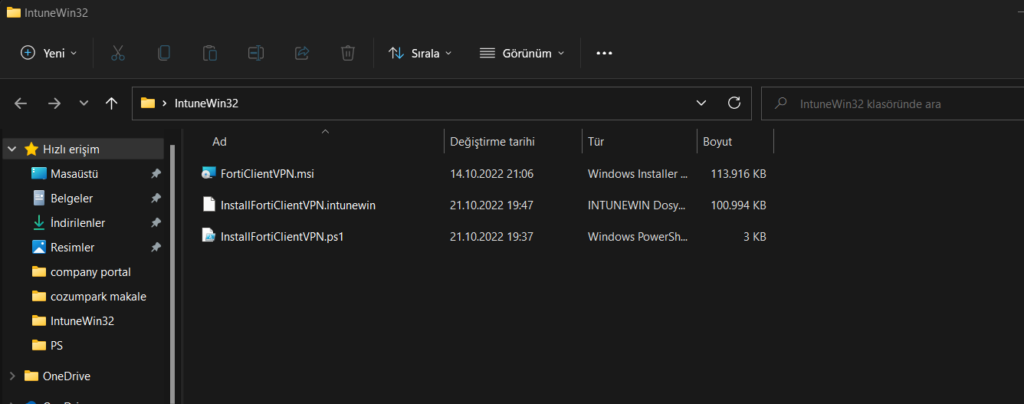
Task: Click the date 14.10.2022 21:06
Action: pyautogui.click(x=492, y=174)
